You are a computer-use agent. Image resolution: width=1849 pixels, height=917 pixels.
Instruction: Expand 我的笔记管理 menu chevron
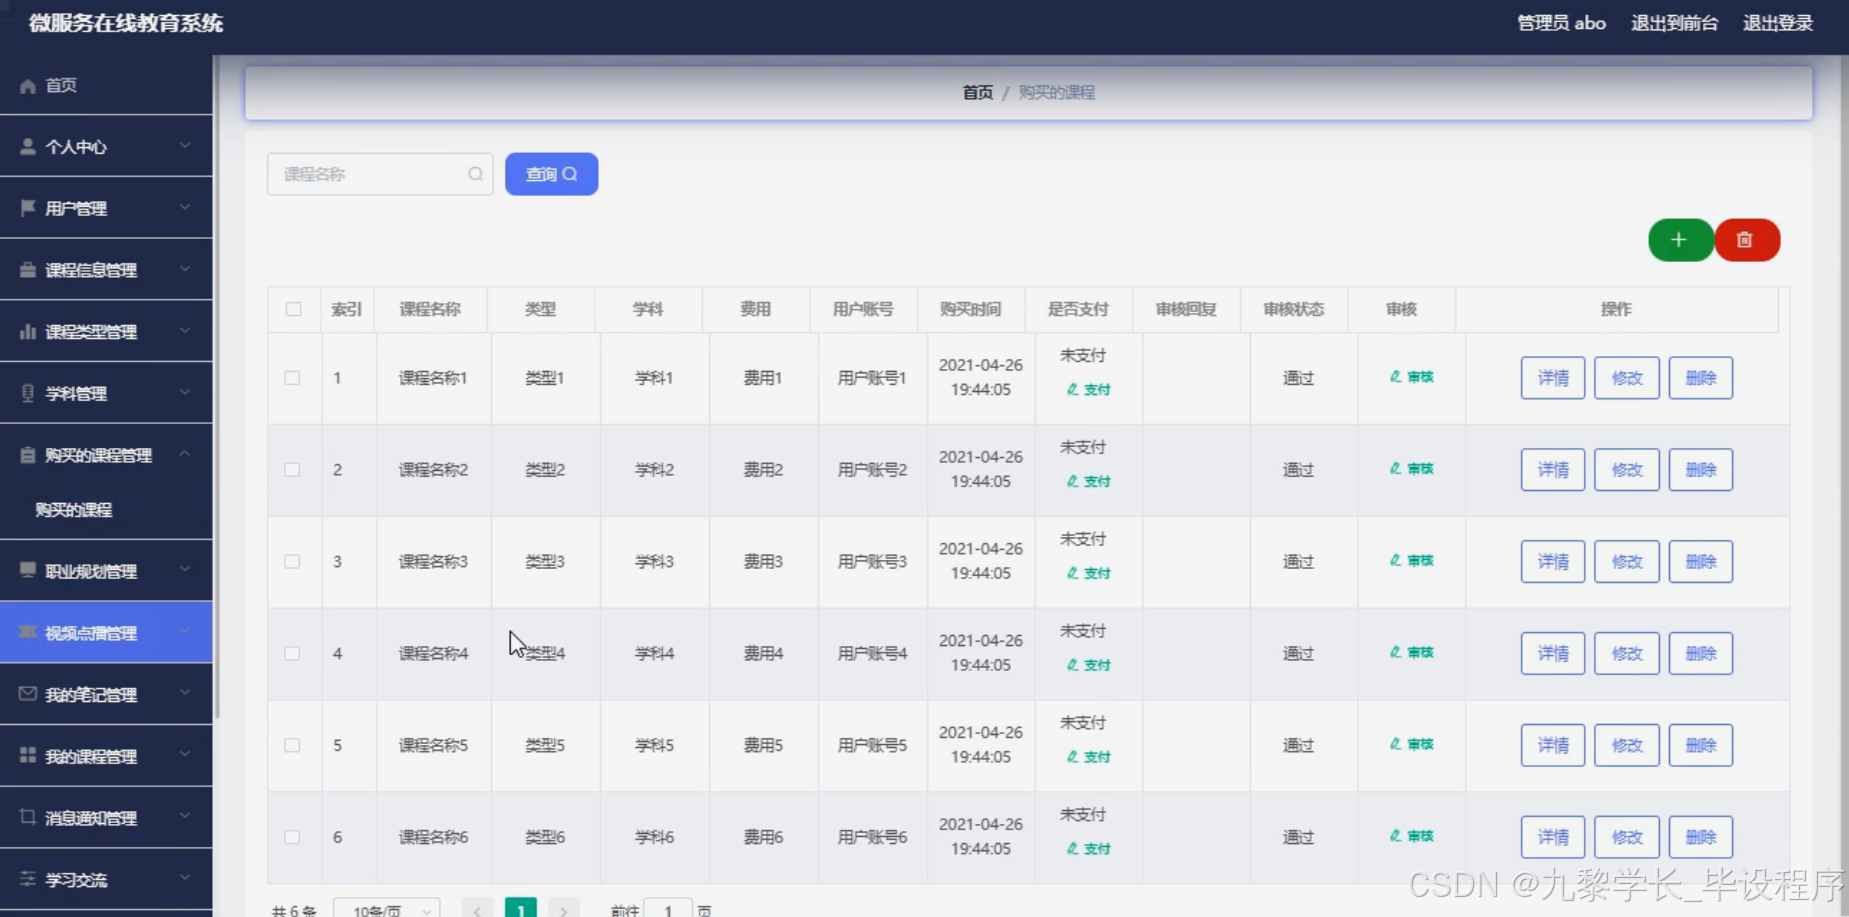185,693
